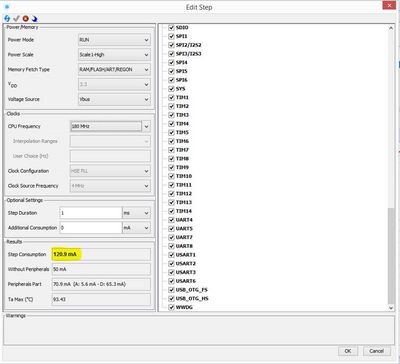The width and height of the screenshot is (400, 364).
Task: Toggle the TIM8 checkbox
Action: click(171, 158)
